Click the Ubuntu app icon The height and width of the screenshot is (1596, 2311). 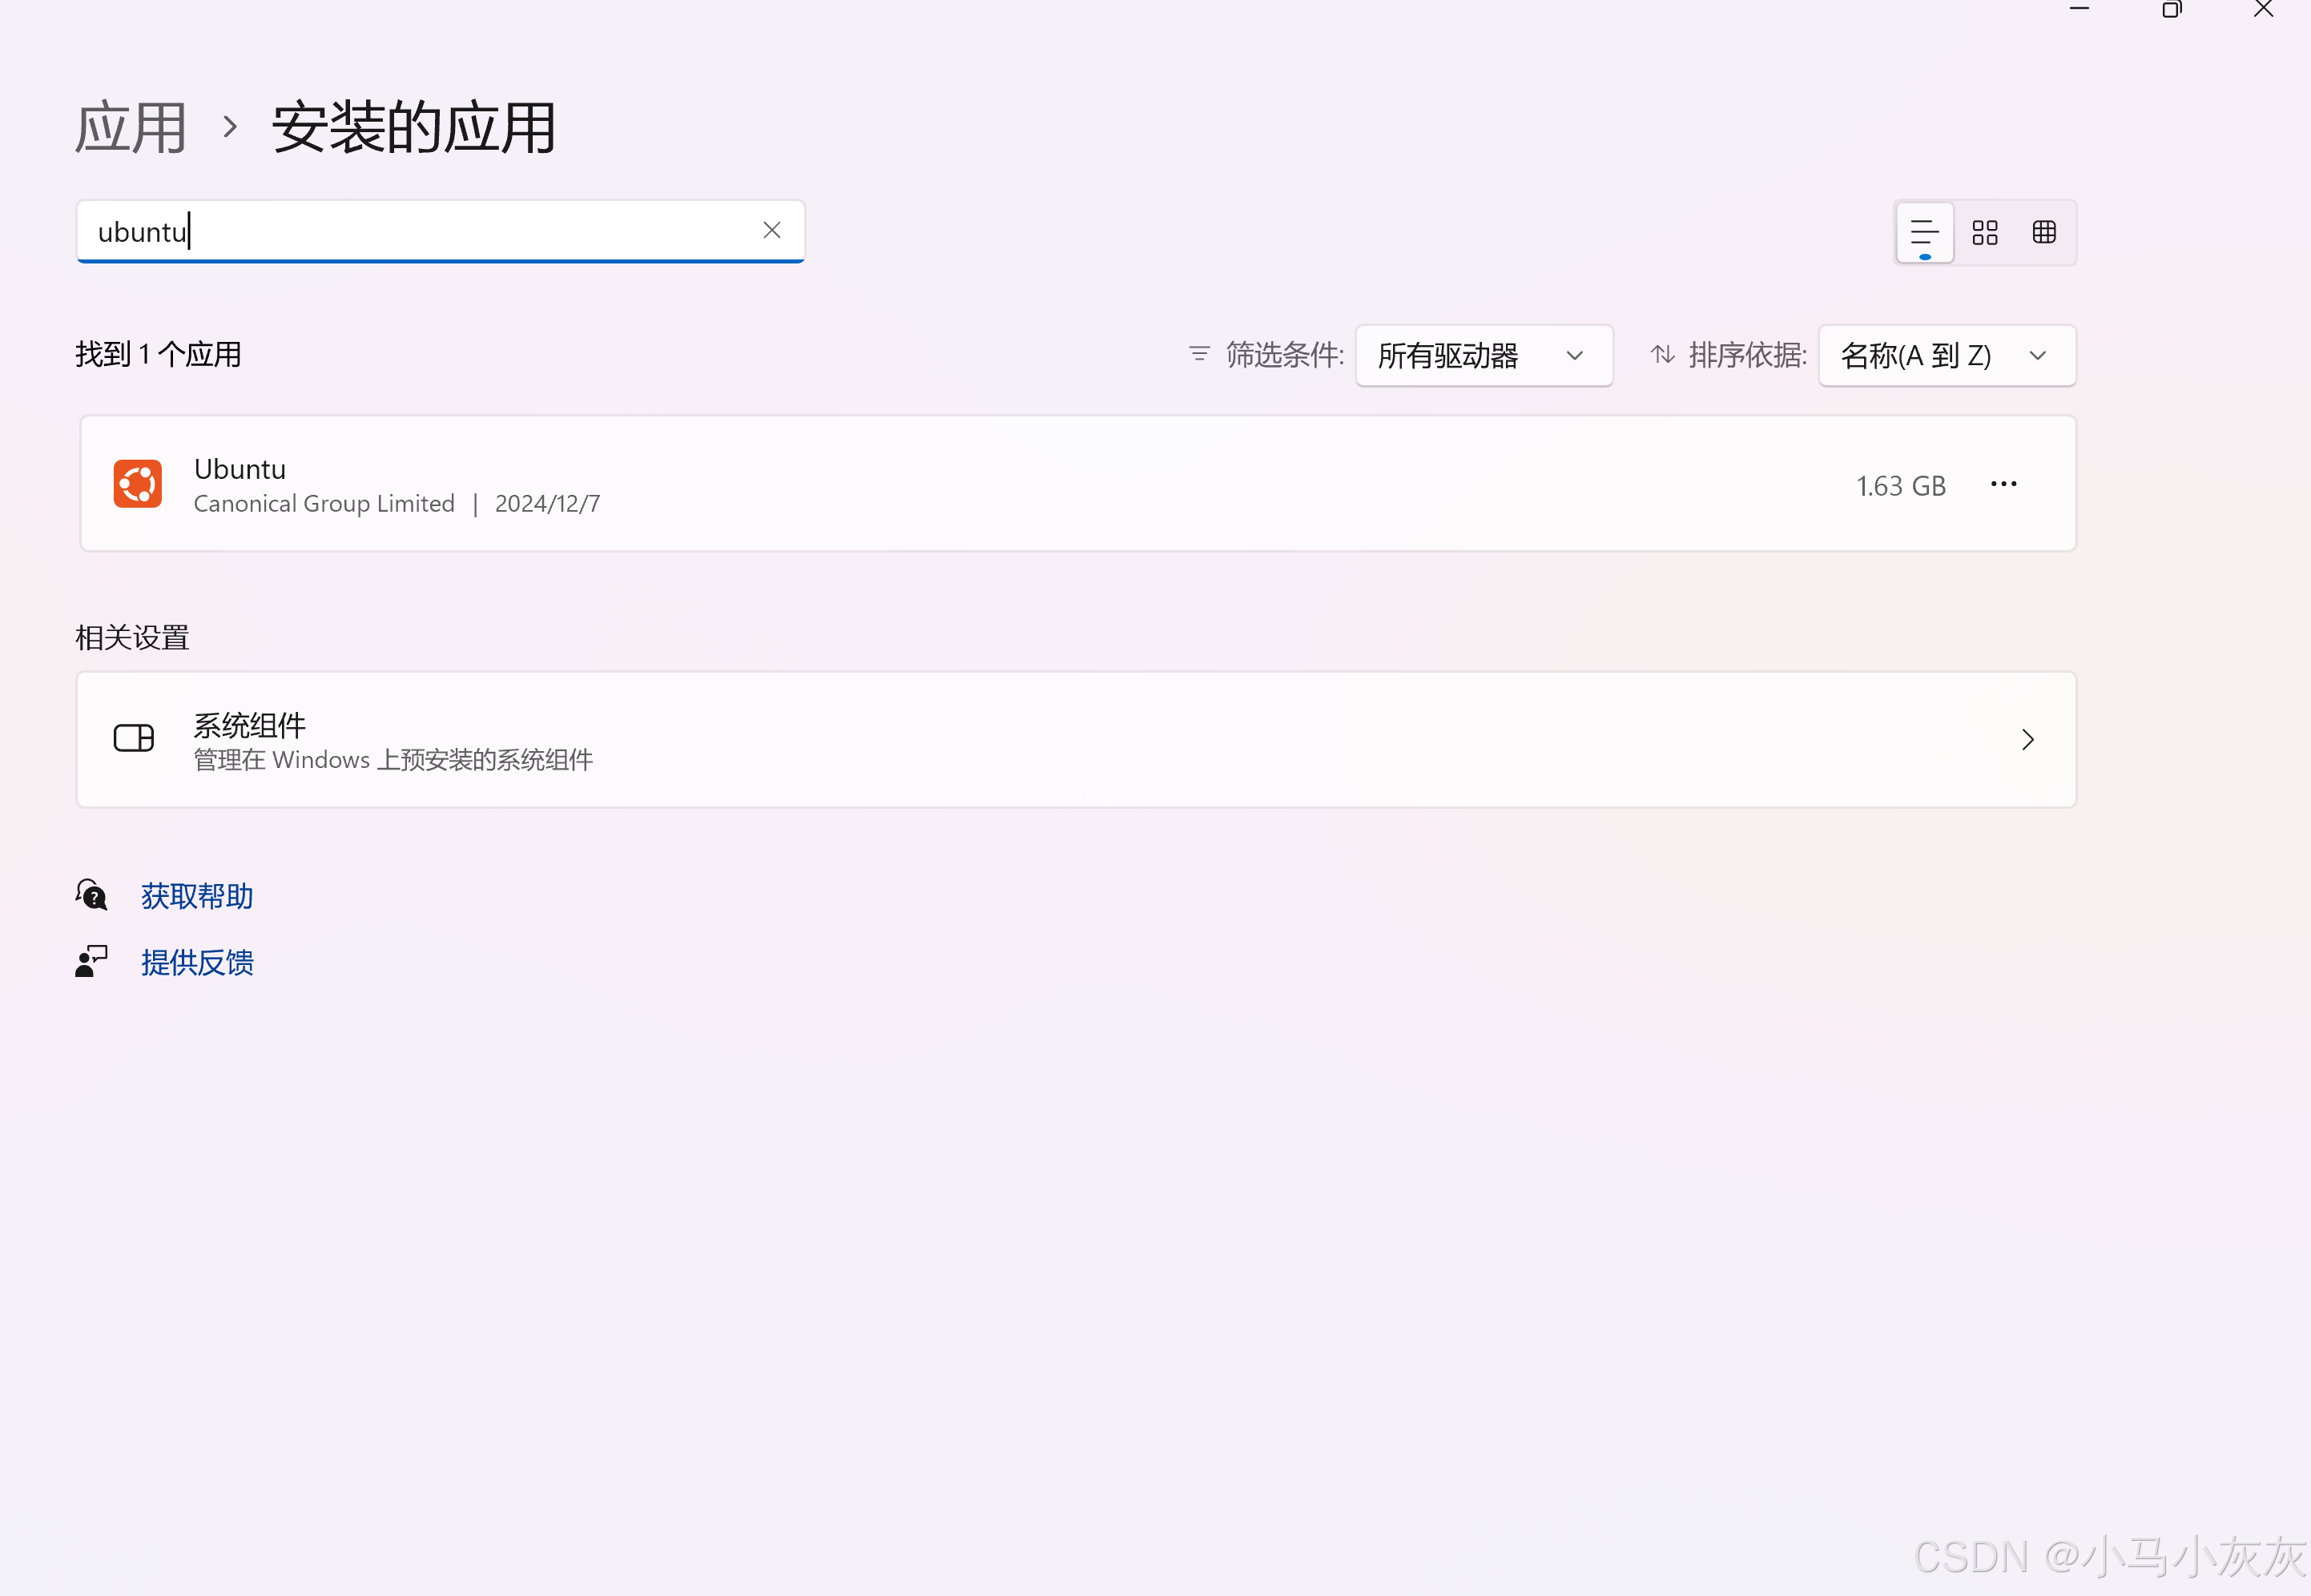click(x=138, y=484)
